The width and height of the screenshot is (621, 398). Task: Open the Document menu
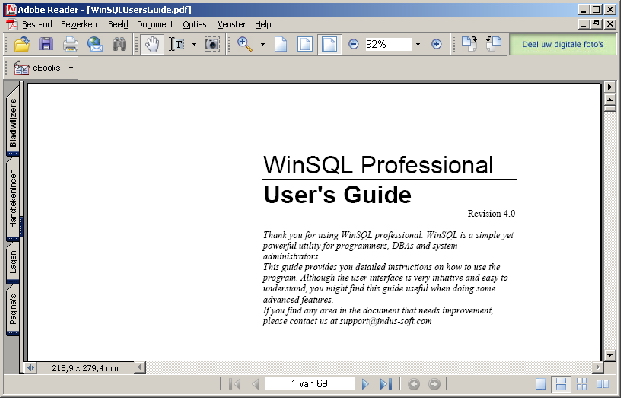tap(155, 25)
